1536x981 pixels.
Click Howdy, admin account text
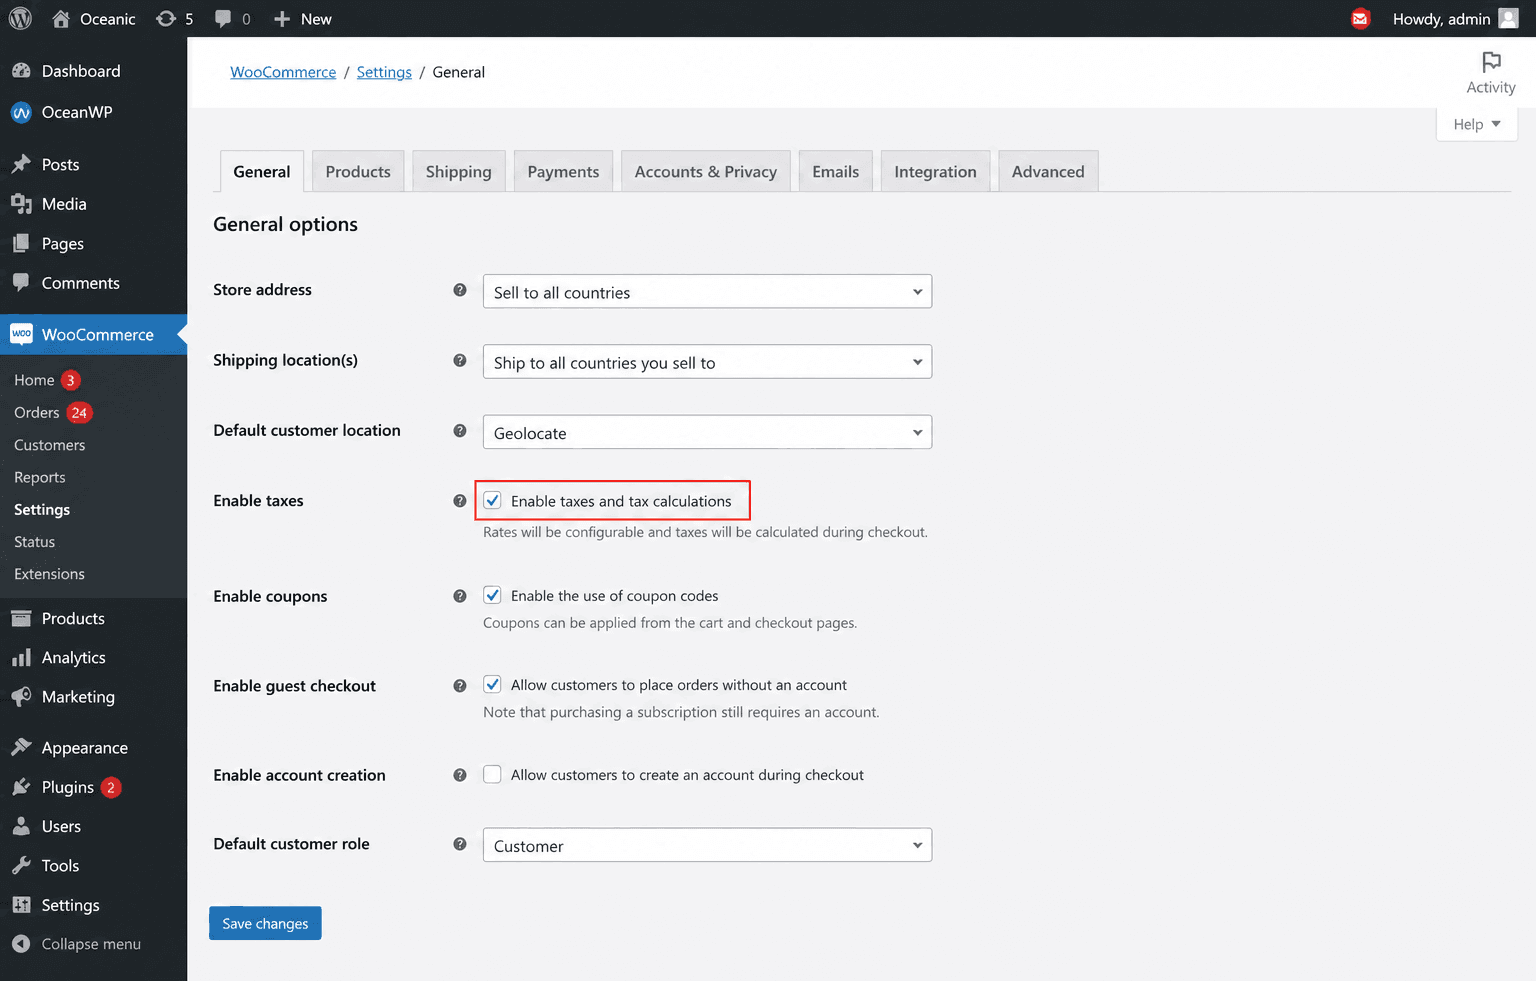pyautogui.click(x=1441, y=19)
